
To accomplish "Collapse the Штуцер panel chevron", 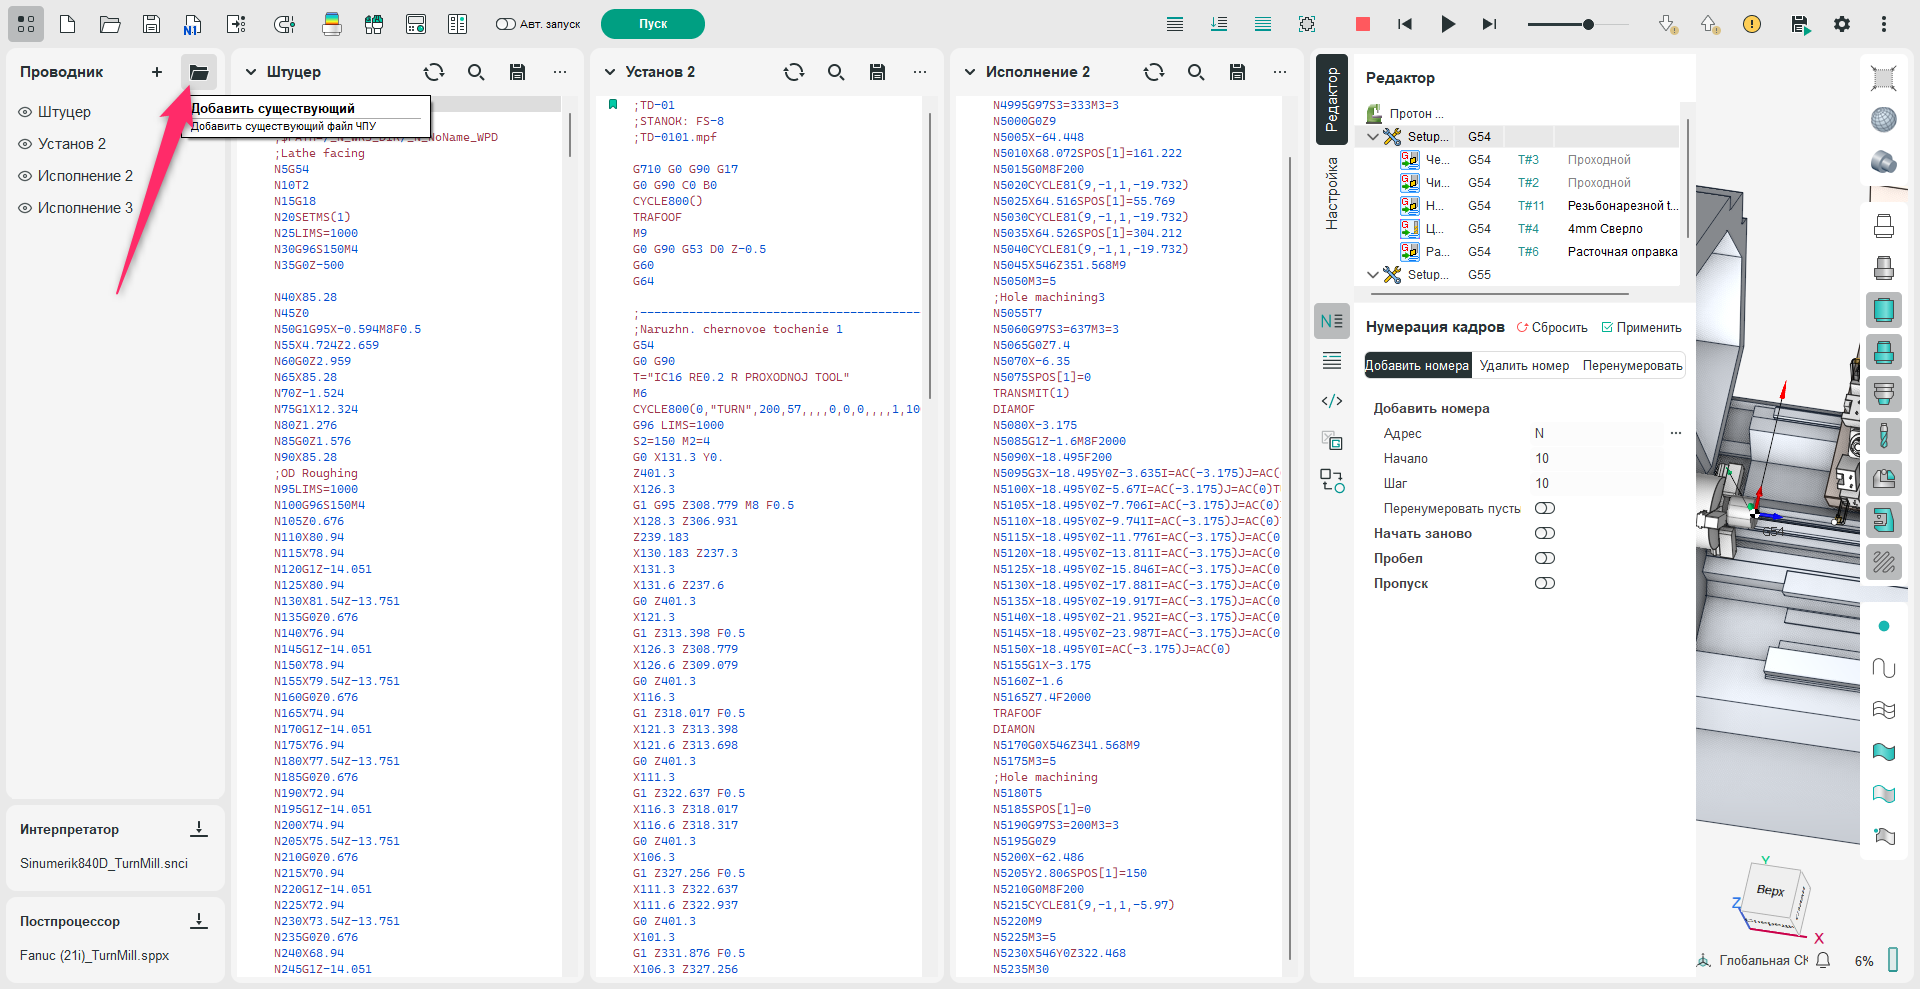I will pyautogui.click(x=251, y=72).
